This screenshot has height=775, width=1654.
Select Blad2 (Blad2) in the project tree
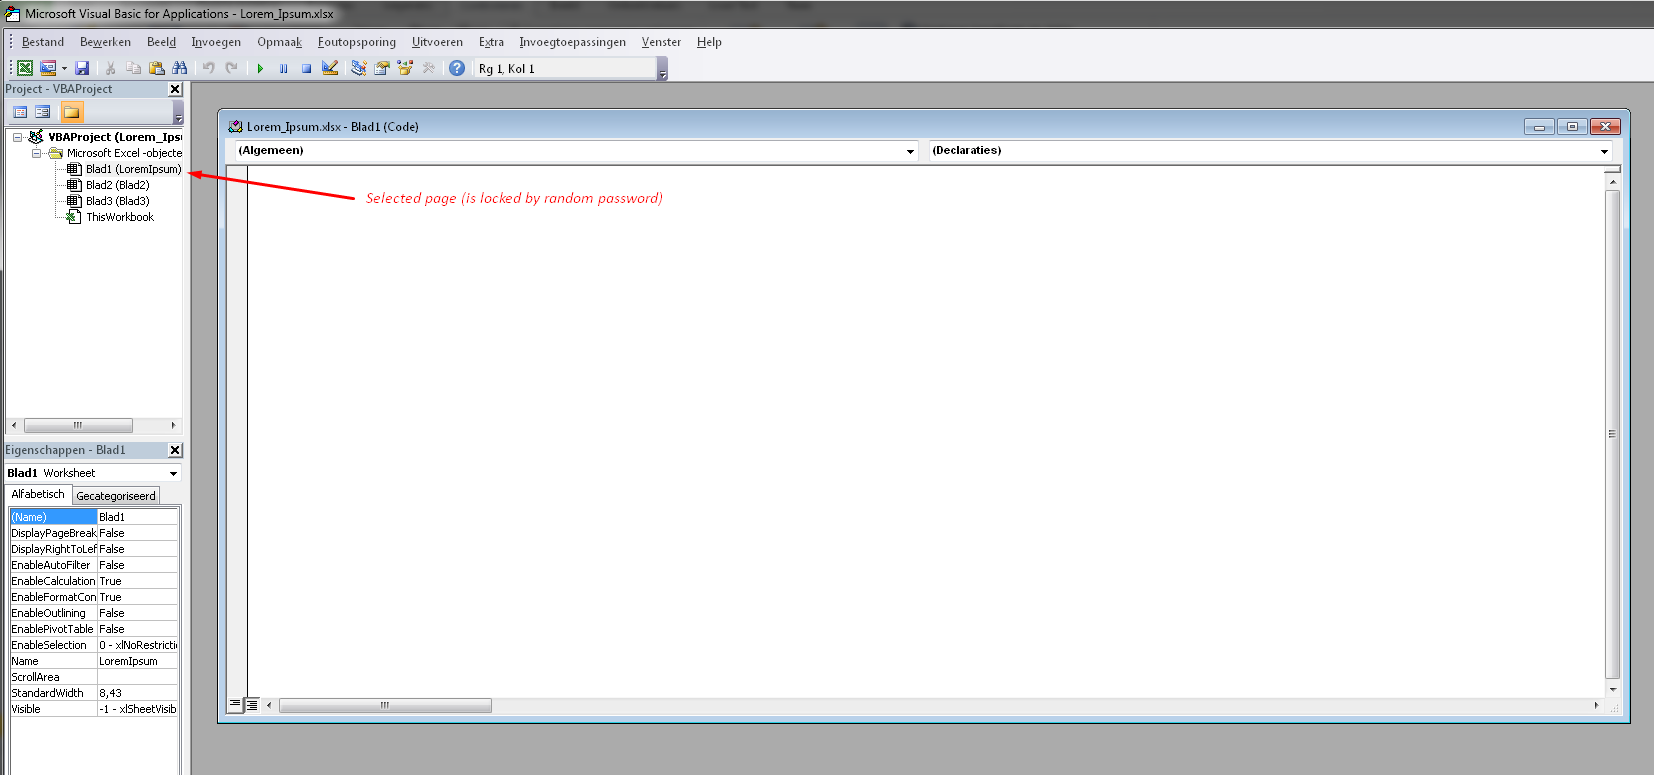[x=117, y=185]
